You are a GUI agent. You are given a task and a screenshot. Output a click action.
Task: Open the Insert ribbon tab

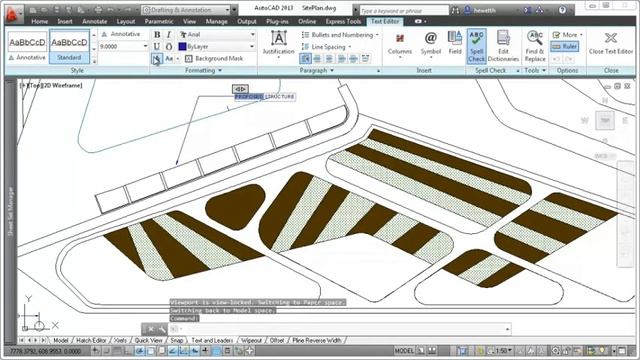point(65,21)
